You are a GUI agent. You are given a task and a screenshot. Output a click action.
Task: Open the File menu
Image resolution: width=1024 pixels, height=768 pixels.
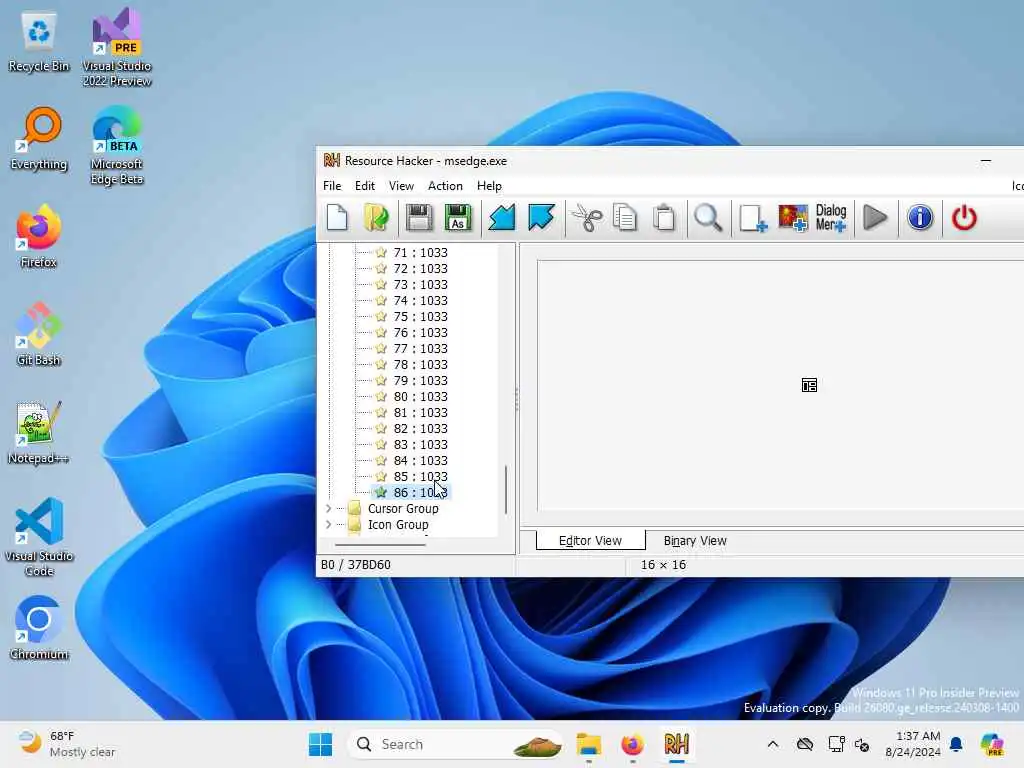click(332, 186)
